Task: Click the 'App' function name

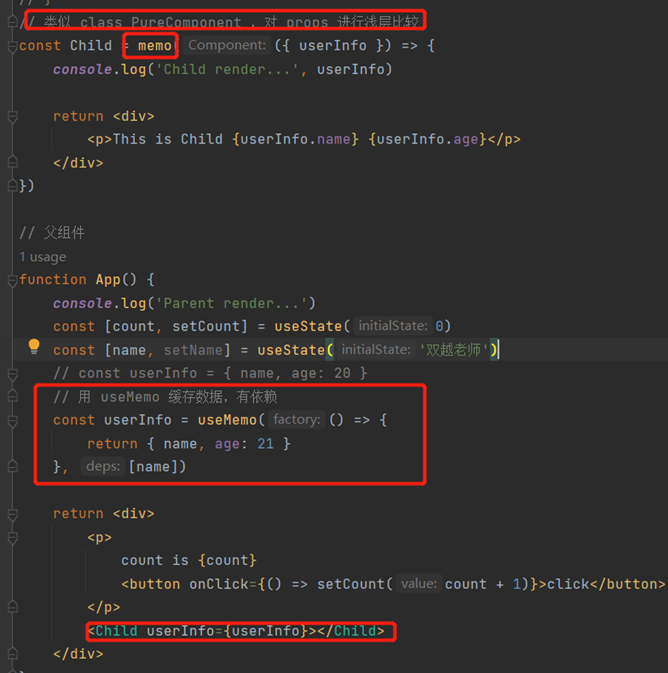Action: [x=108, y=280]
